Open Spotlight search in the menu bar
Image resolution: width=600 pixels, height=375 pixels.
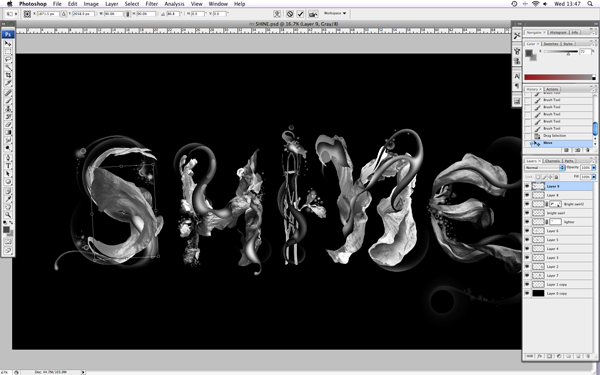coord(590,4)
